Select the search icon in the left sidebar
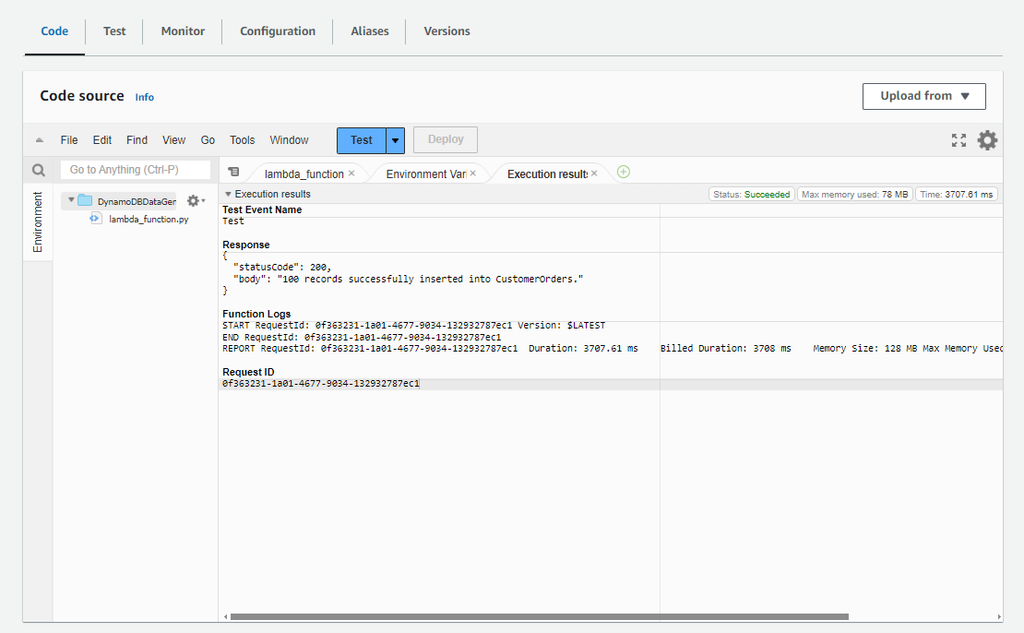This screenshot has width=1024, height=633. 38,170
